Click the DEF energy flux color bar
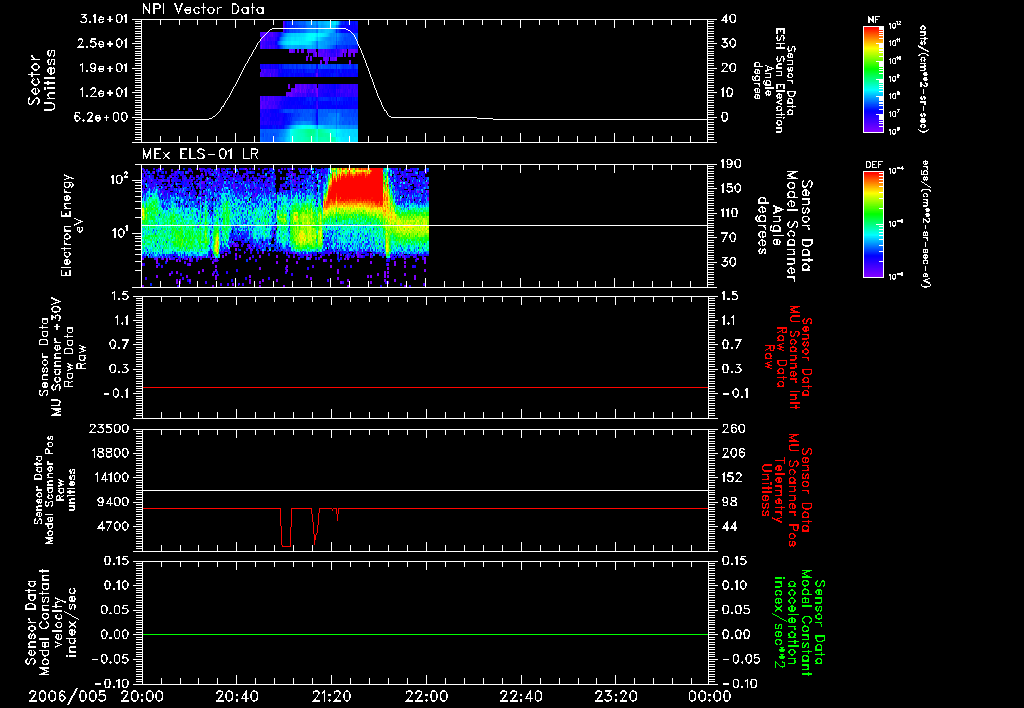This screenshot has height=708, width=1024. [873, 224]
